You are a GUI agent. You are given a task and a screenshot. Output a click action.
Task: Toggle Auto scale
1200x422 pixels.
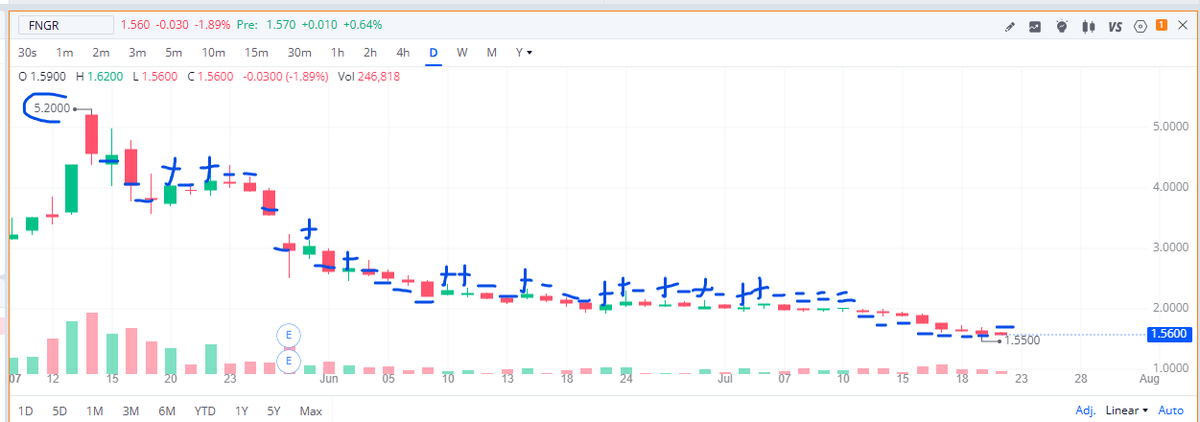[1170, 411]
